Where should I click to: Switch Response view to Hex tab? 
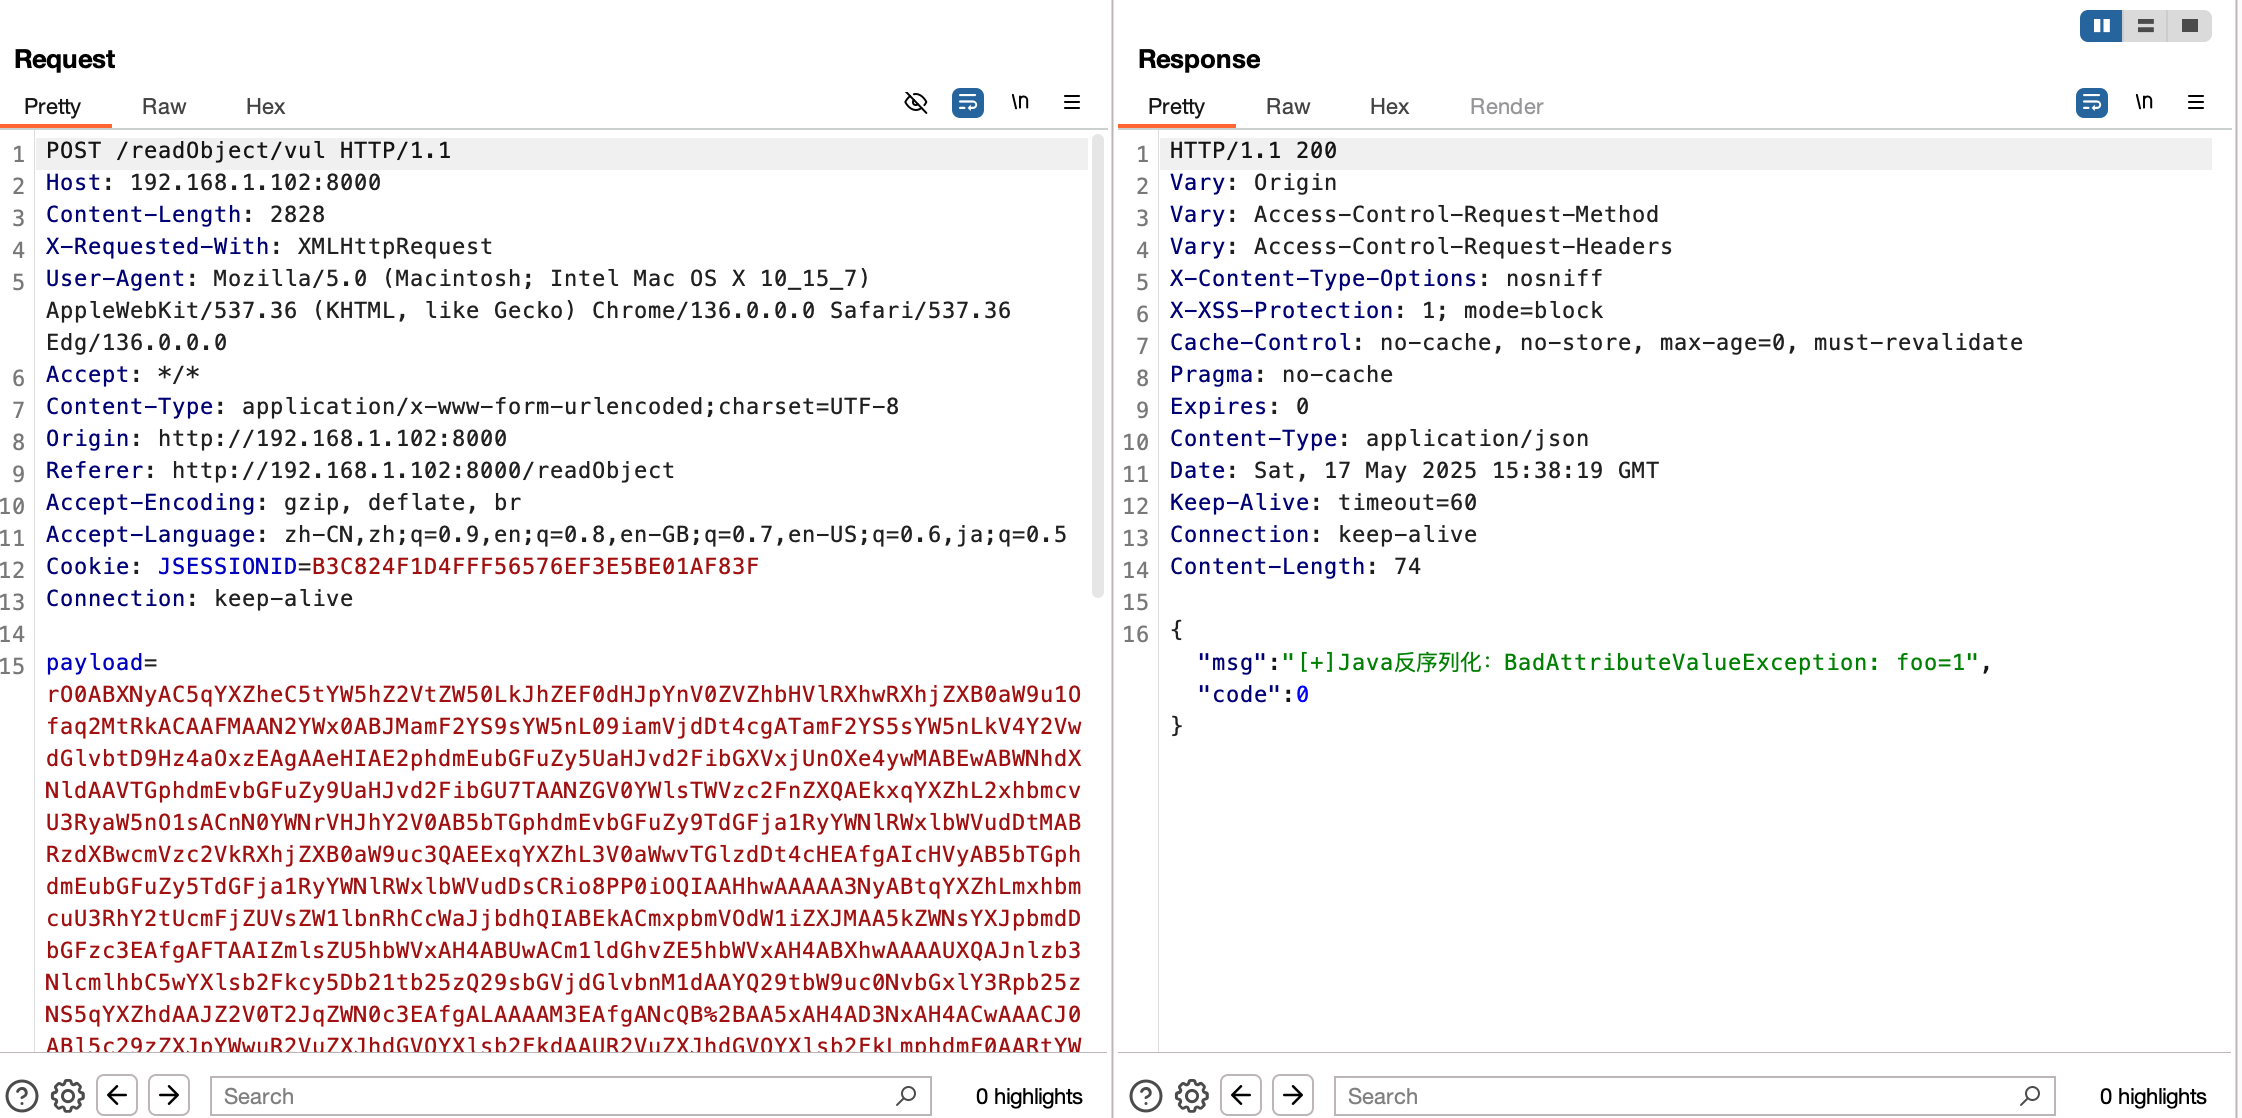pos(1389,106)
